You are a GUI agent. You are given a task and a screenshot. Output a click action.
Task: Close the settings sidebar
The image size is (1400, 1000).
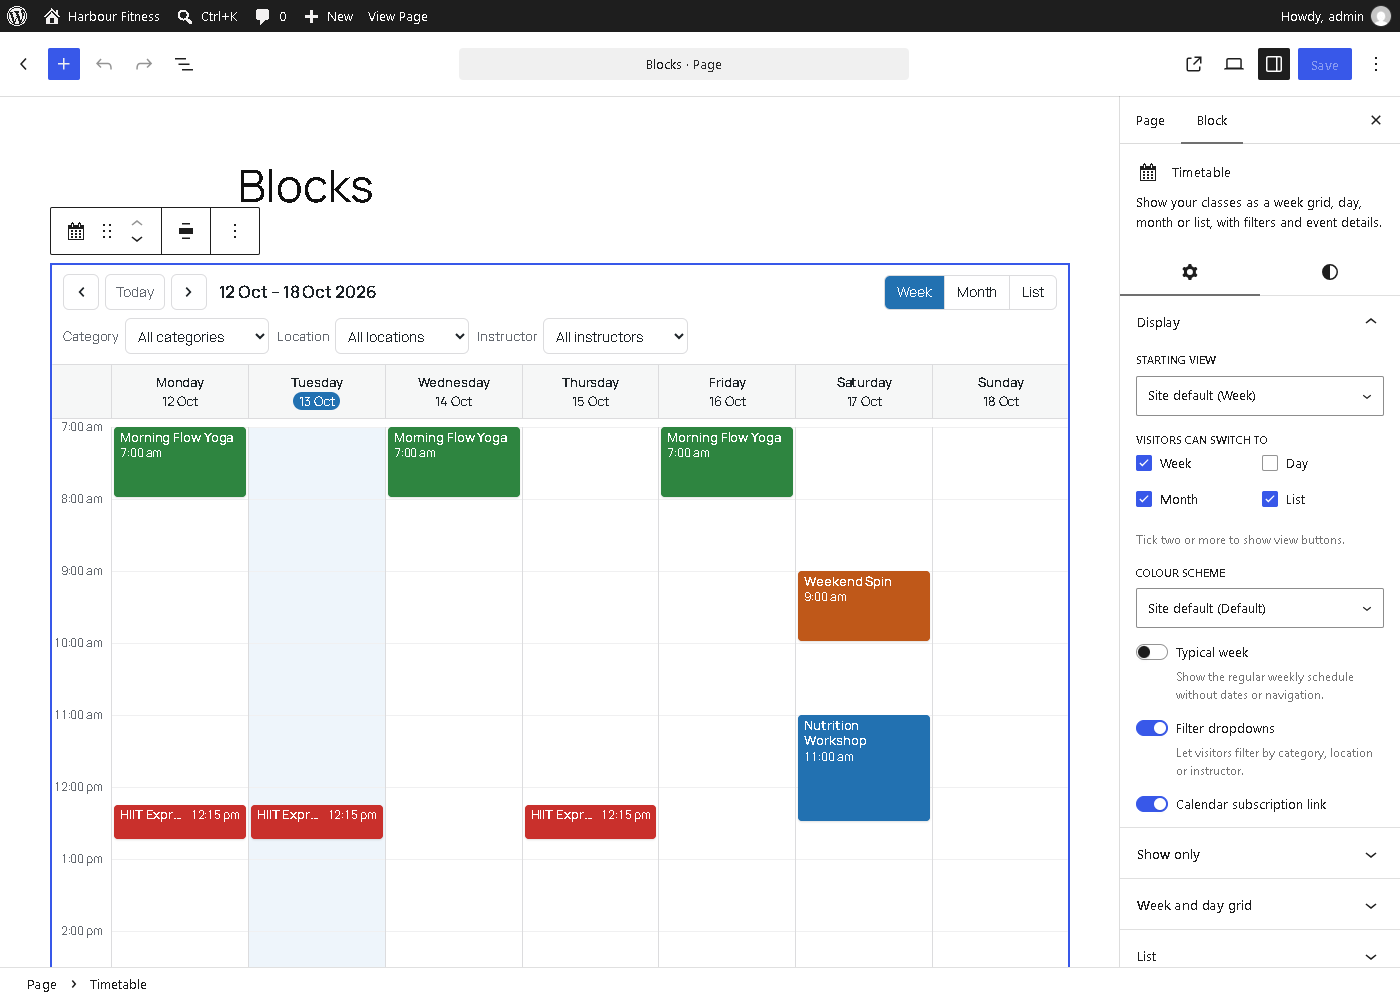pos(1376,120)
